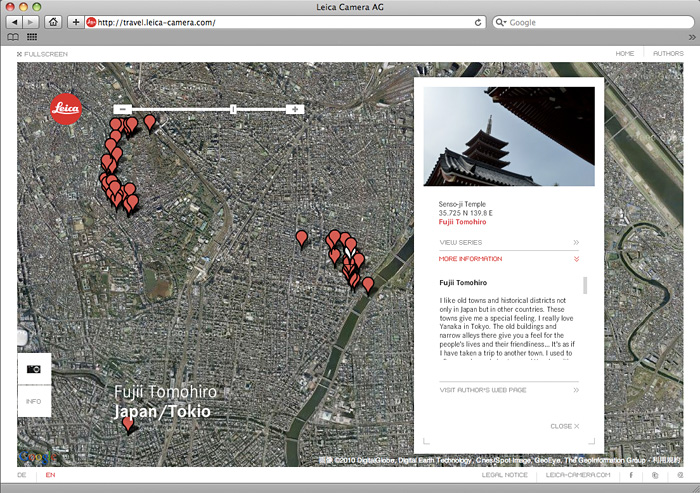
Task: Switch to FULLSCREEN mode
Action: coord(42,54)
